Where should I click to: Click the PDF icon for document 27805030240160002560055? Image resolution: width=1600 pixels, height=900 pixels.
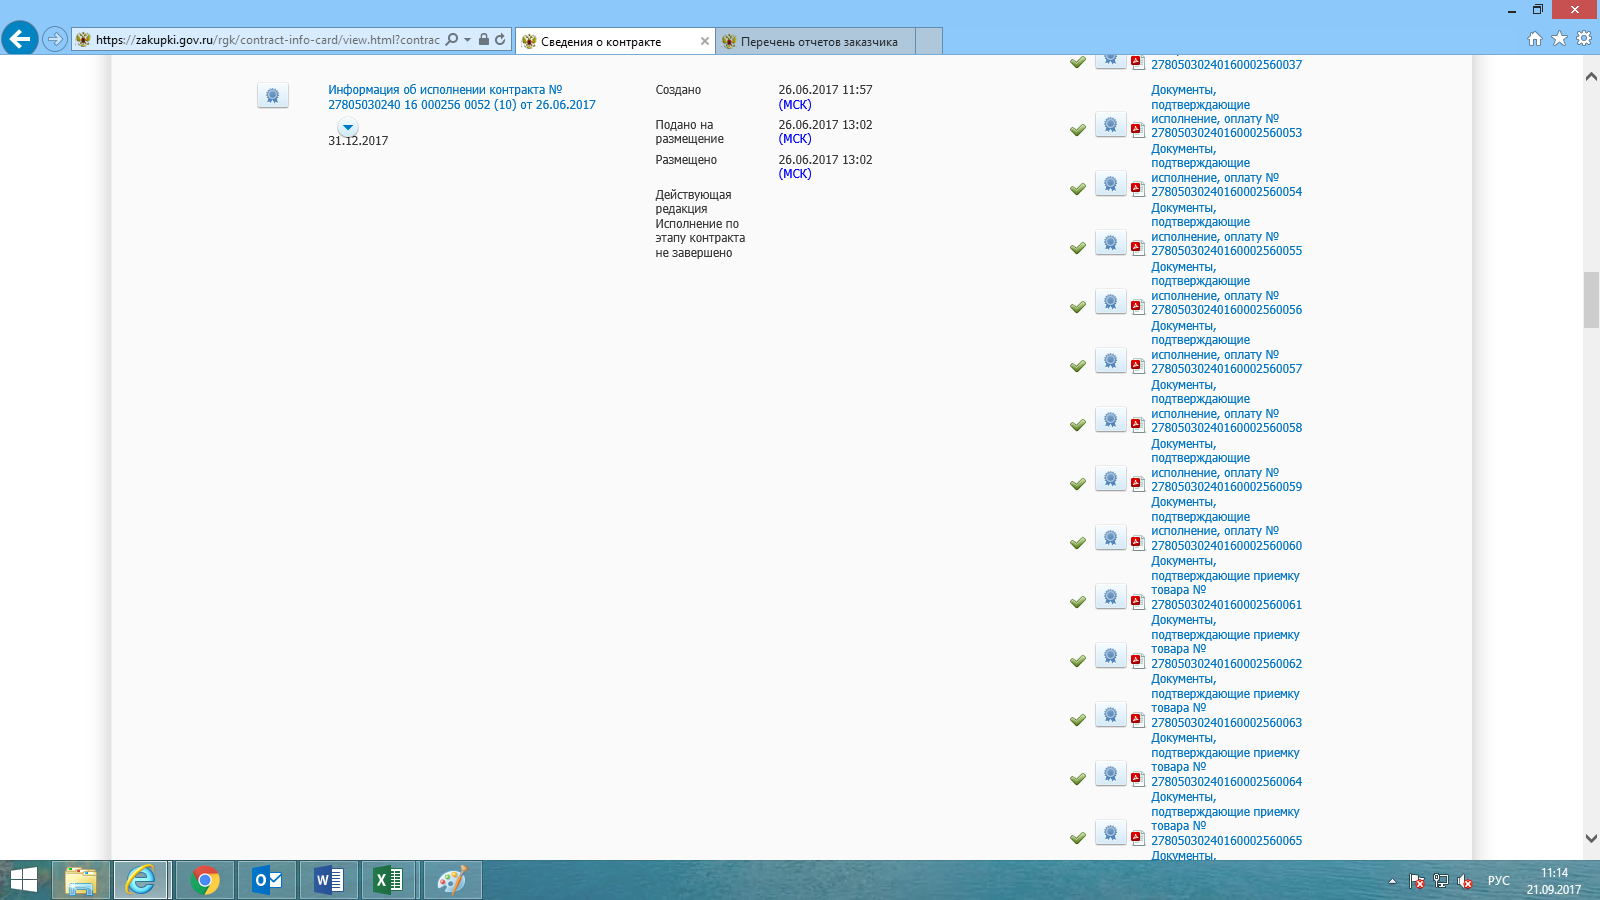[x=1137, y=247]
